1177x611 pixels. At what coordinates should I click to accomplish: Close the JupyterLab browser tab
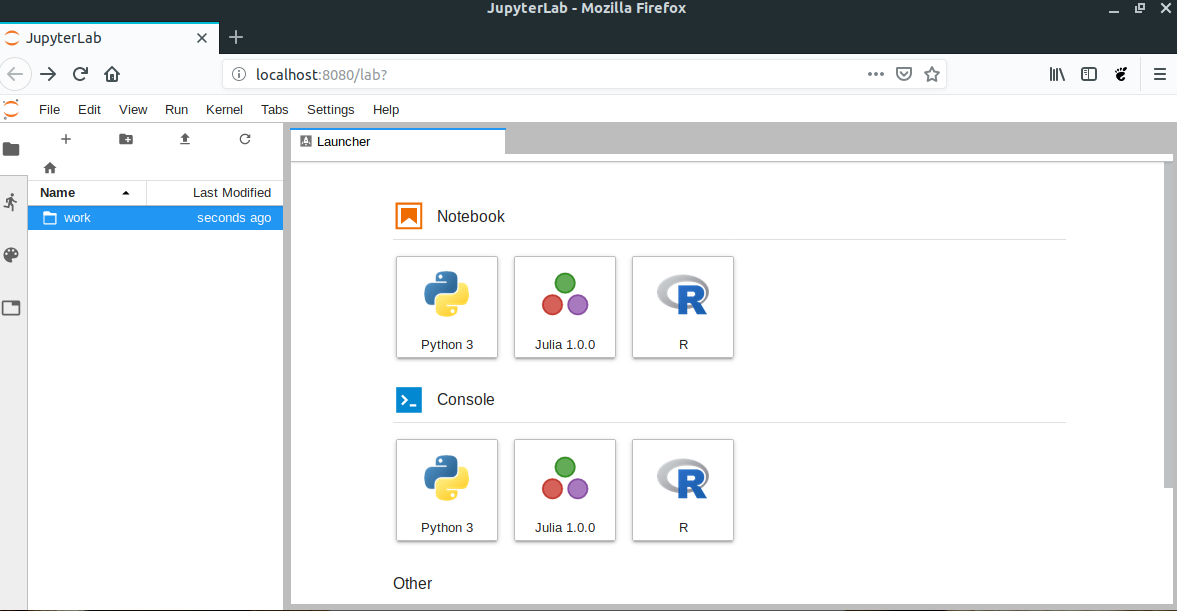point(202,38)
